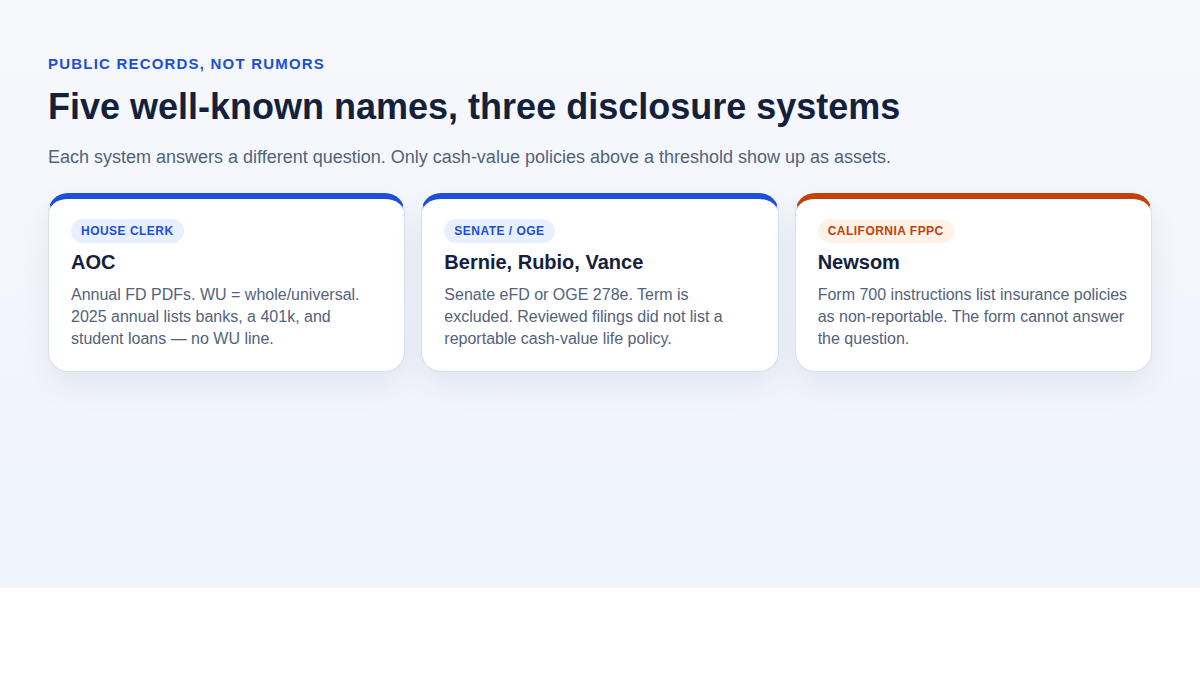Click the 'Senate eFD or OGE 278e' description
The height and width of the screenshot is (675, 1200).
583,317
